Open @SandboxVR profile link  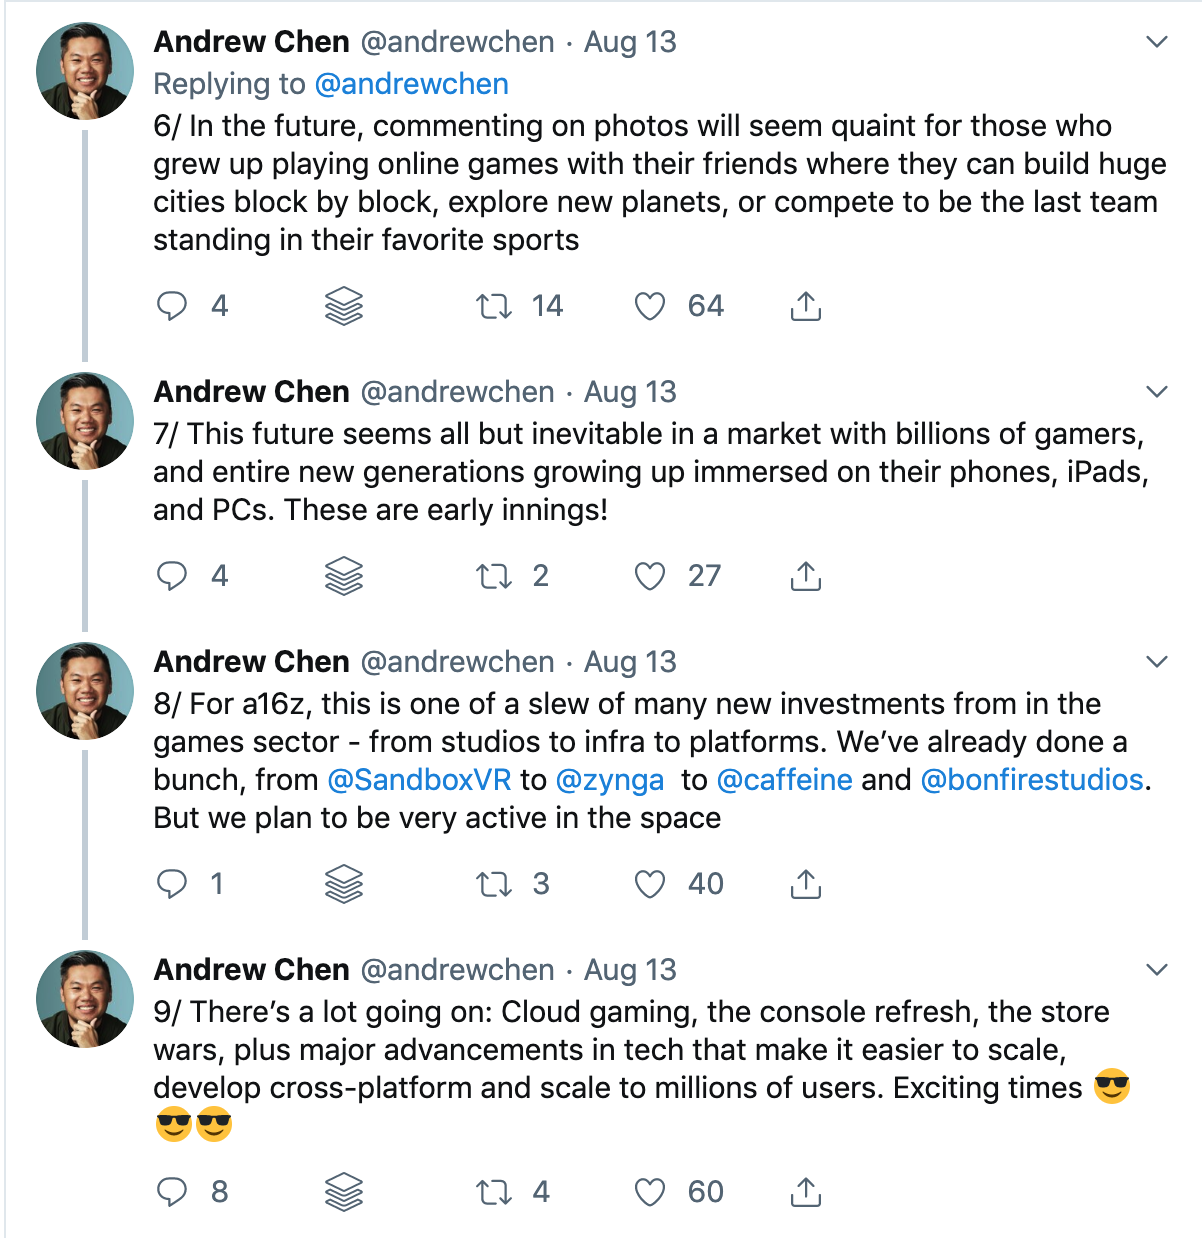pyautogui.click(x=418, y=779)
